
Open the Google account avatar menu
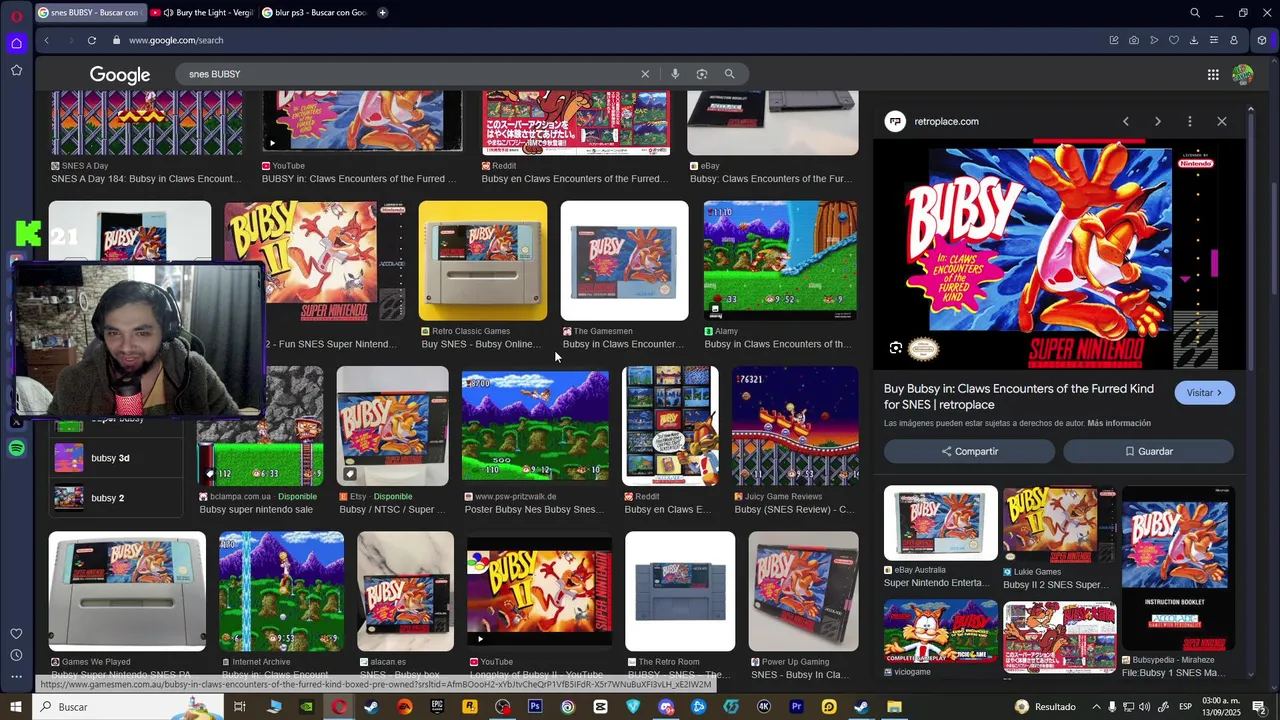tap(1243, 74)
